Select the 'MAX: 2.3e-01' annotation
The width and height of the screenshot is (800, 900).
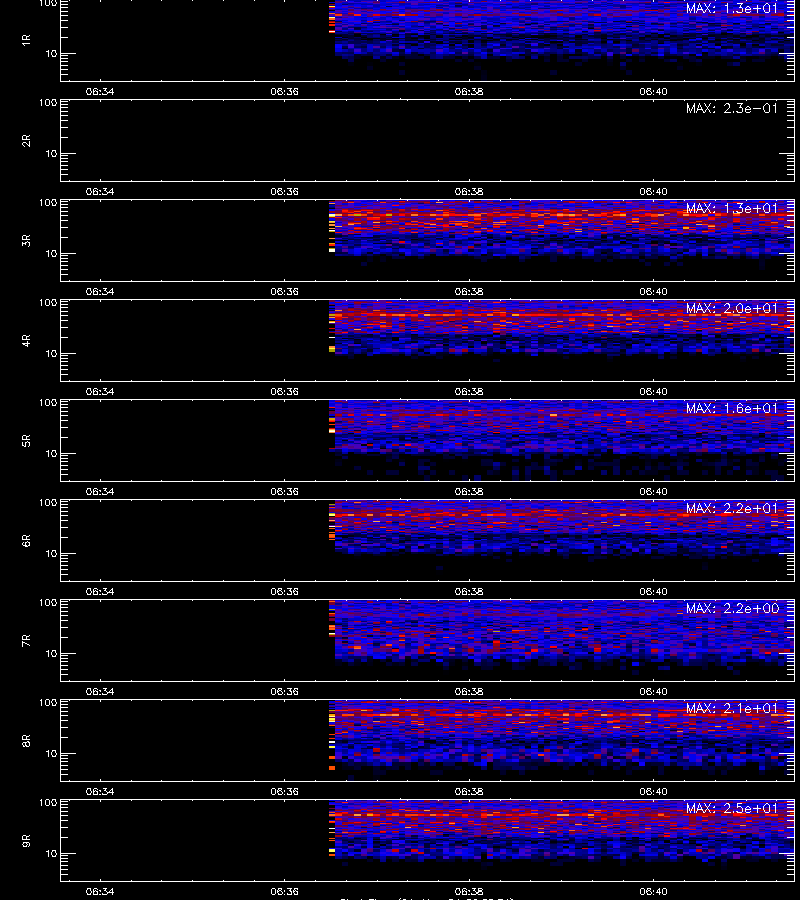pyautogui.click(x=732, y=108)
